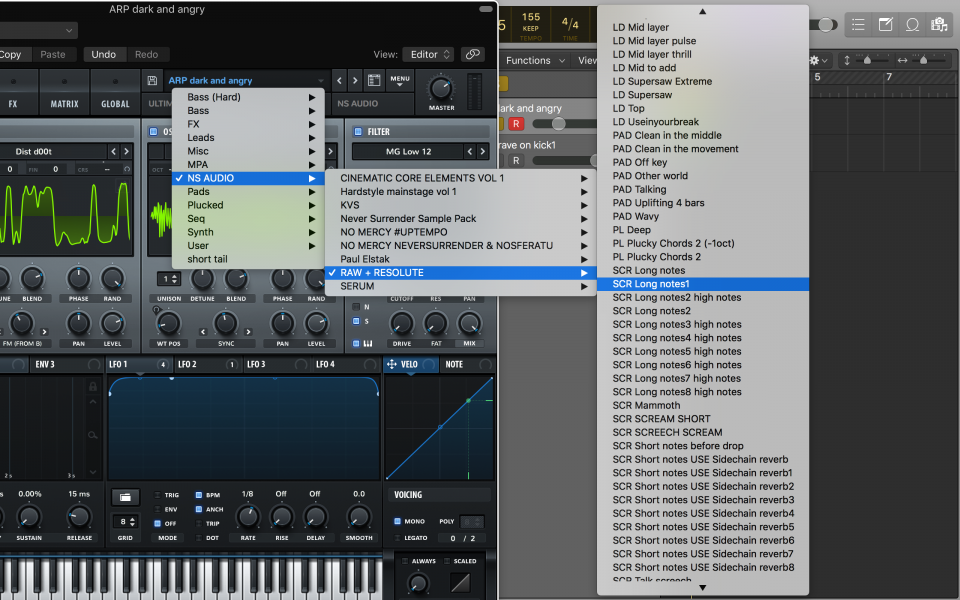The width and height of the screenshot is (960, 600).
Task: Click the envelope zoom magnifier icon
Action: pos(92,435)
